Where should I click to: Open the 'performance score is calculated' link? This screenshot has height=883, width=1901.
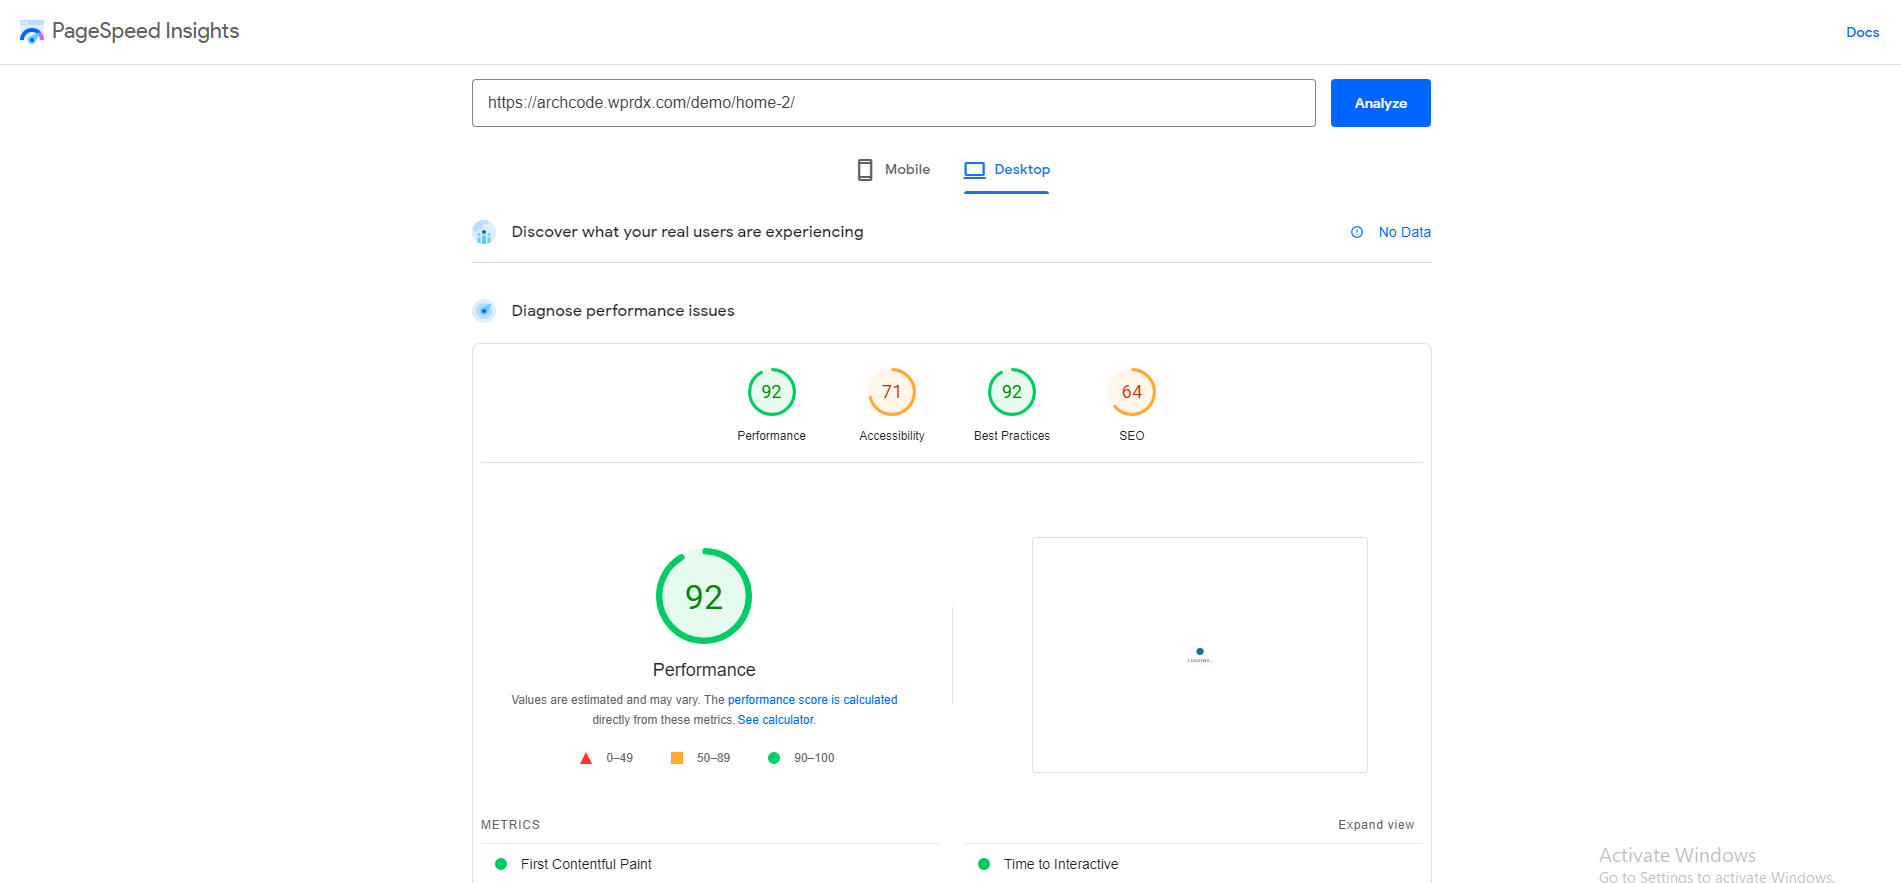click(812, 700)
